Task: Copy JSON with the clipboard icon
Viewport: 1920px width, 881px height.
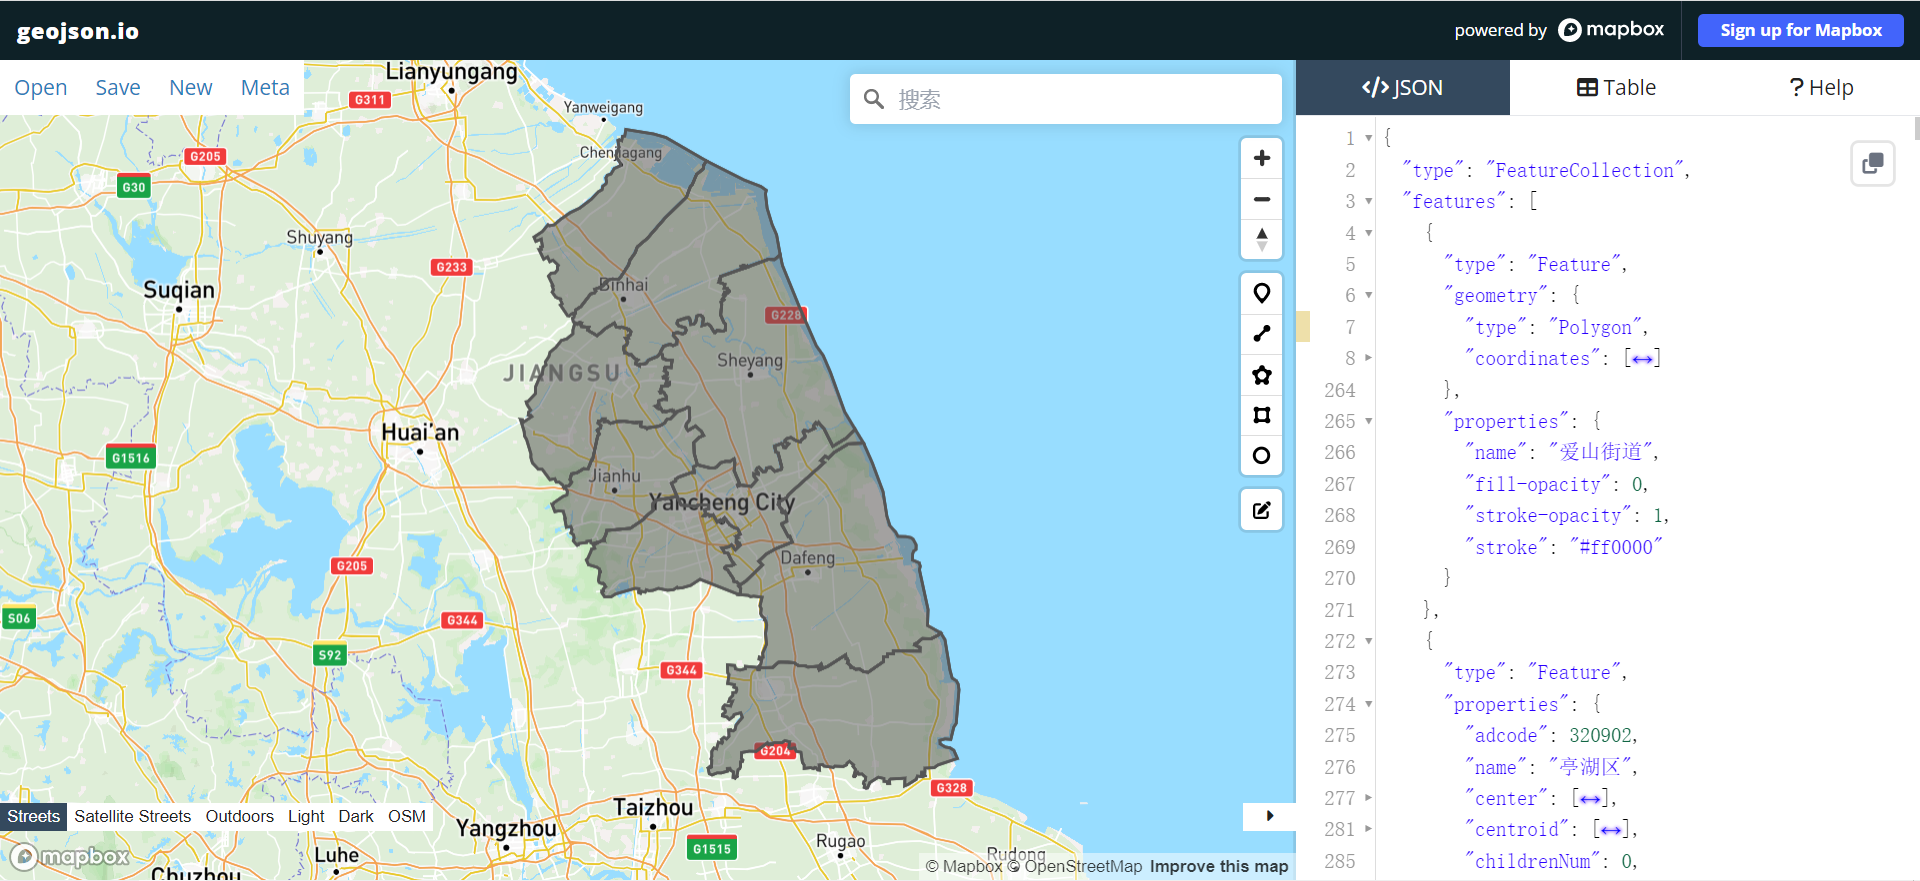Action: 1872,163
